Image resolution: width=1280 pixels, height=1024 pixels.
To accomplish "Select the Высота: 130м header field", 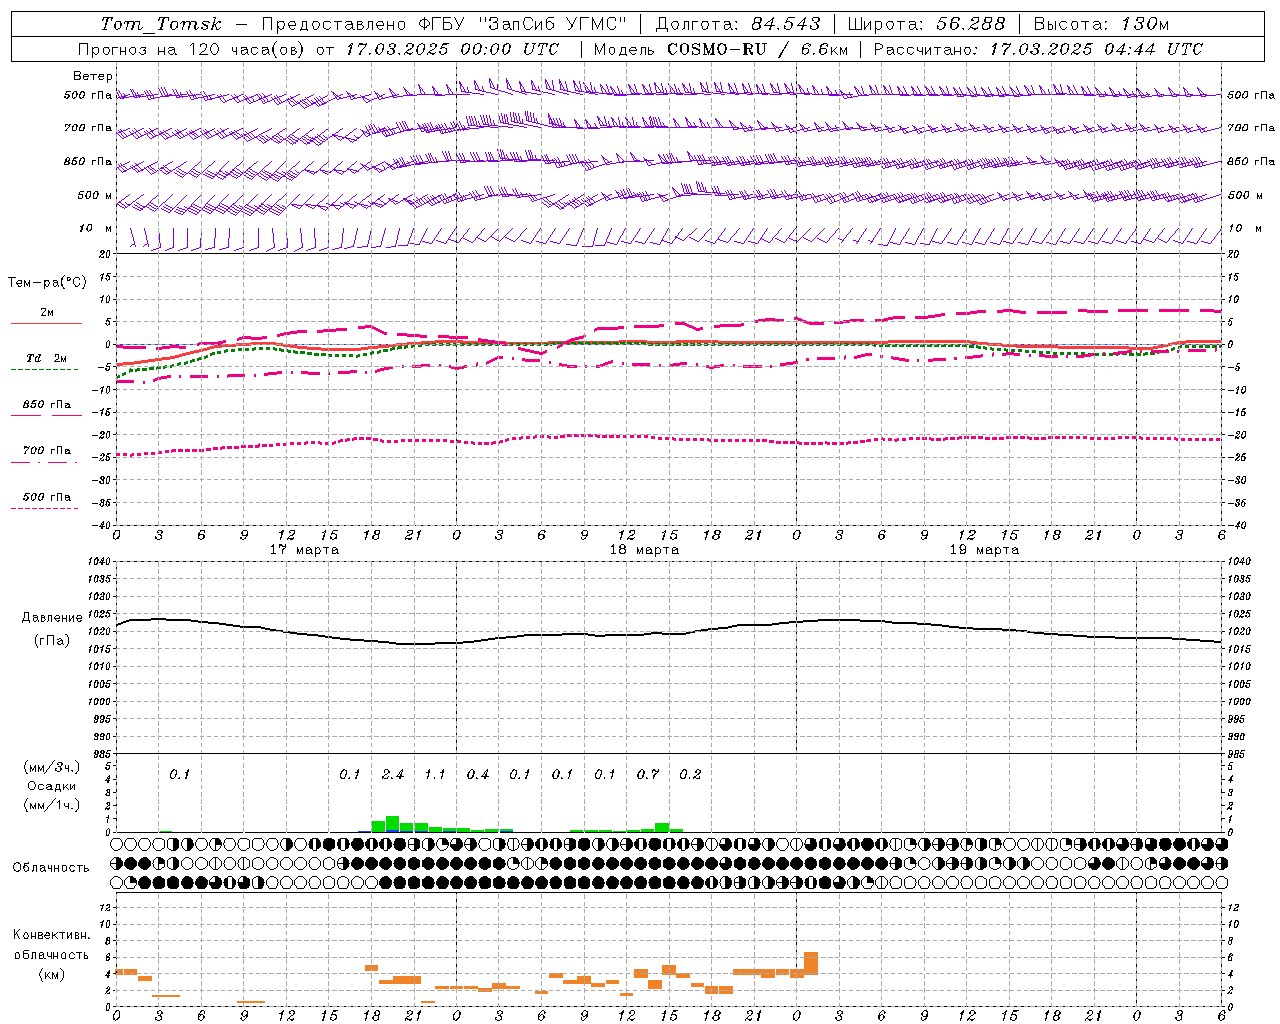I will coord(1100,24).
